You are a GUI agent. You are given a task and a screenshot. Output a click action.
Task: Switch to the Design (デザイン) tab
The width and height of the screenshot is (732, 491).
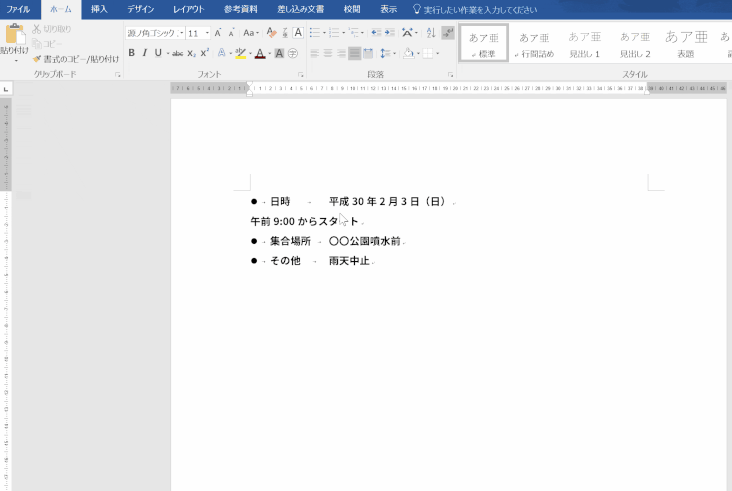pos(141,9)
